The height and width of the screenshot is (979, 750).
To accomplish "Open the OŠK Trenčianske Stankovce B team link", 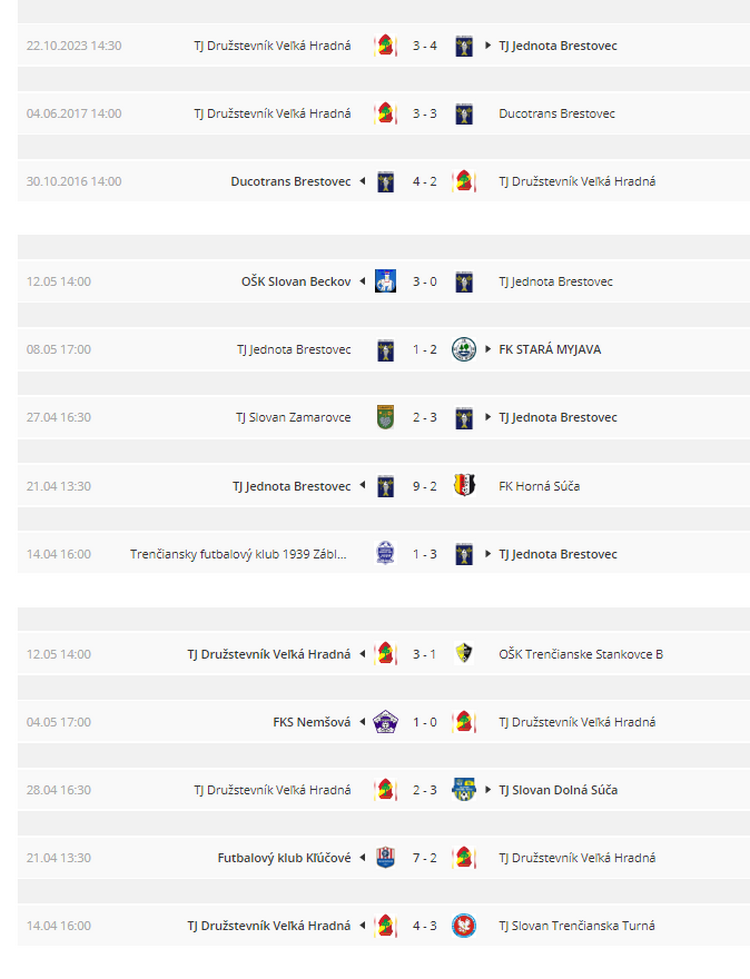I will [x=581, y=654].
